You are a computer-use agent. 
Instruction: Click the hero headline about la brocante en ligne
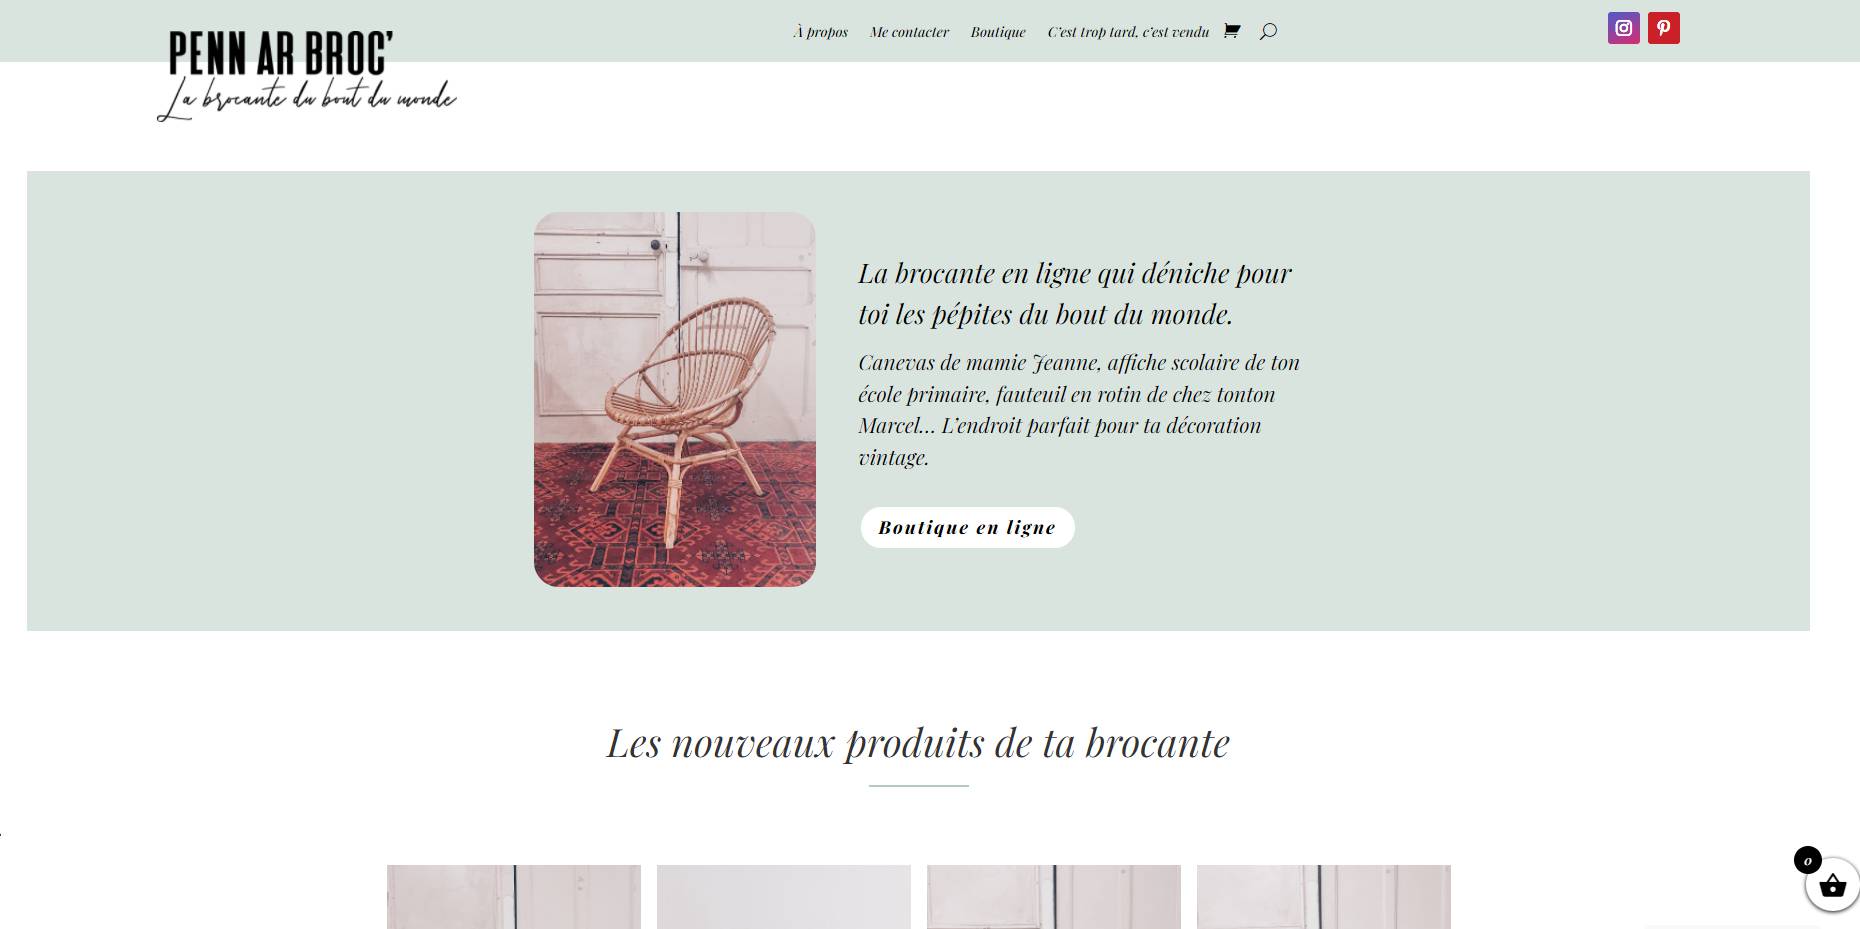tap(1075, 293)
